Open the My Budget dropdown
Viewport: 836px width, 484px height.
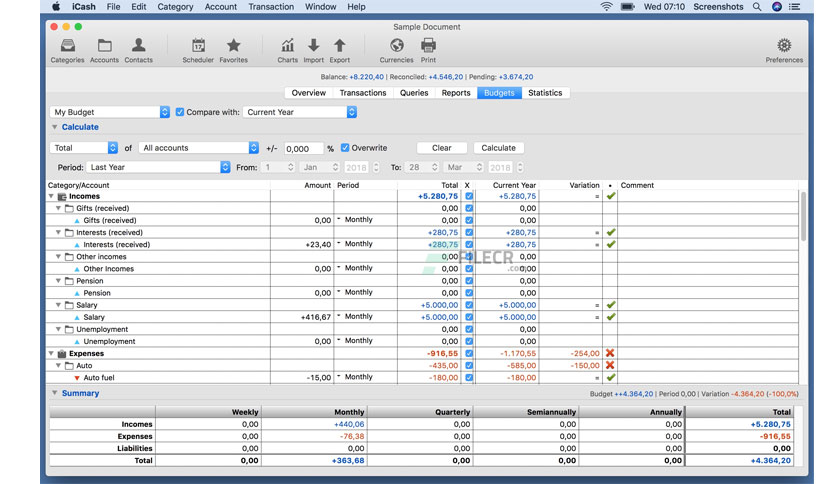click(110, 112)
